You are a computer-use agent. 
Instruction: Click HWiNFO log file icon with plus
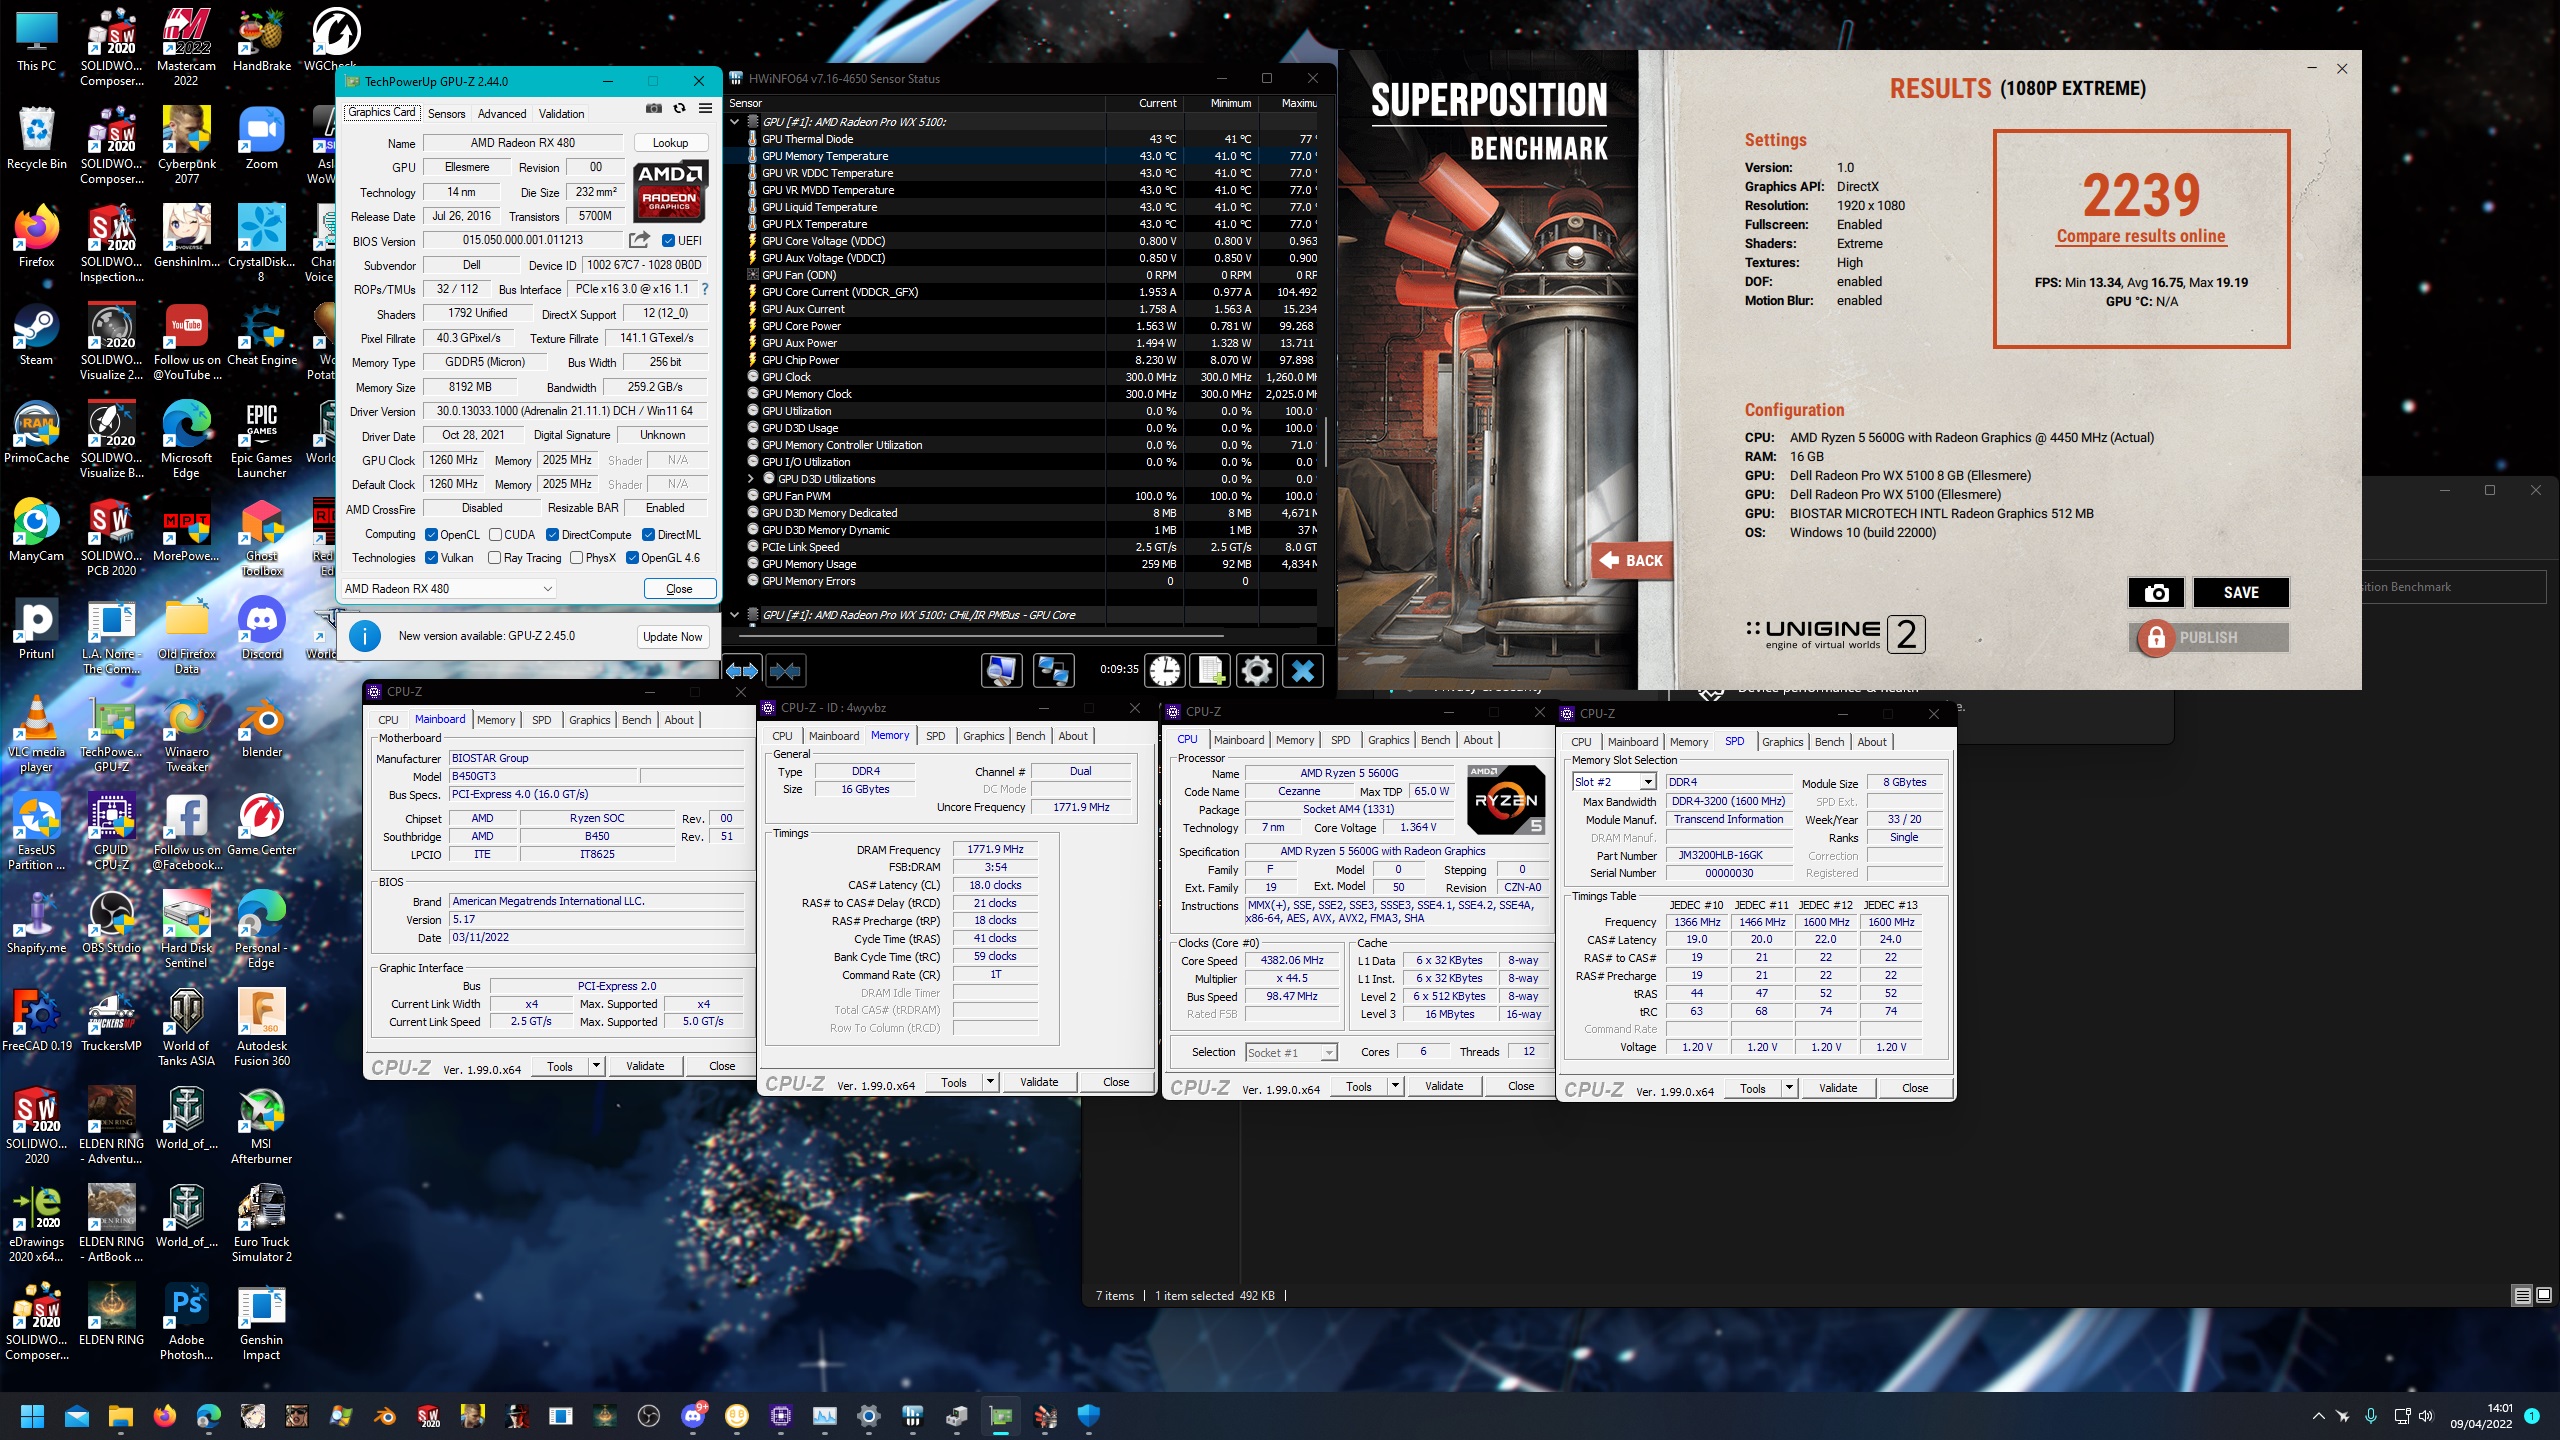tap(1210, 671)
